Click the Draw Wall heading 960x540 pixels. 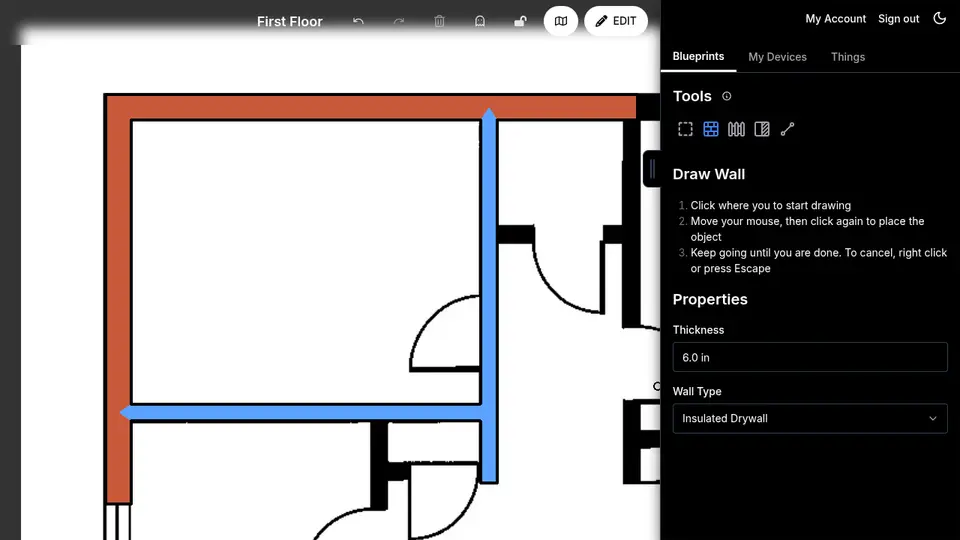tap(709, 174)
